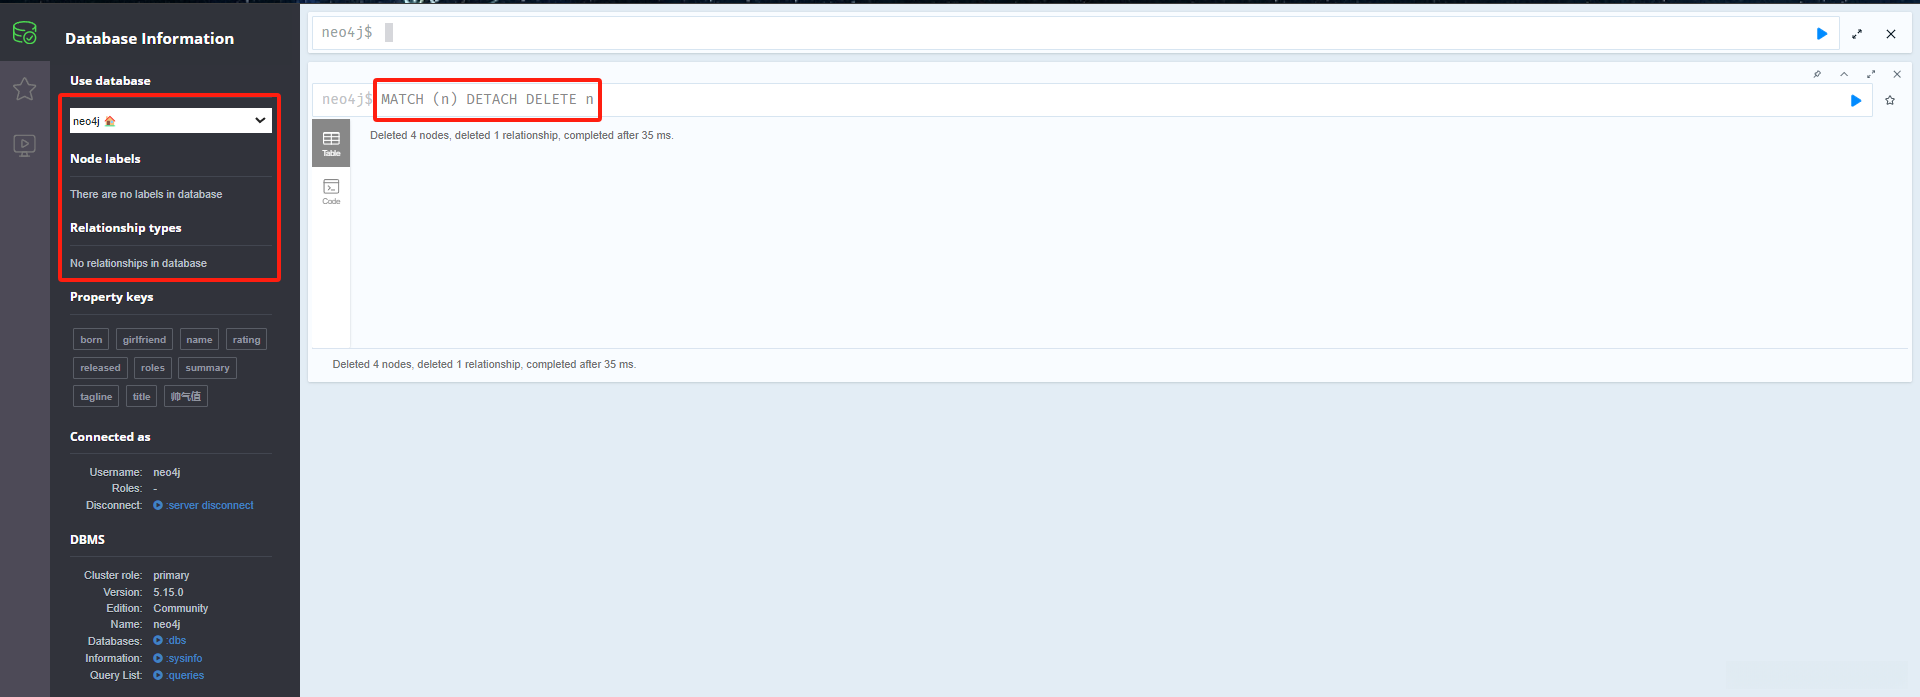Image resolution: width=1920 pixels, height=697 pixels.
Task: Close the DETACH DELETE result frame
Action: click(1897, 74)
